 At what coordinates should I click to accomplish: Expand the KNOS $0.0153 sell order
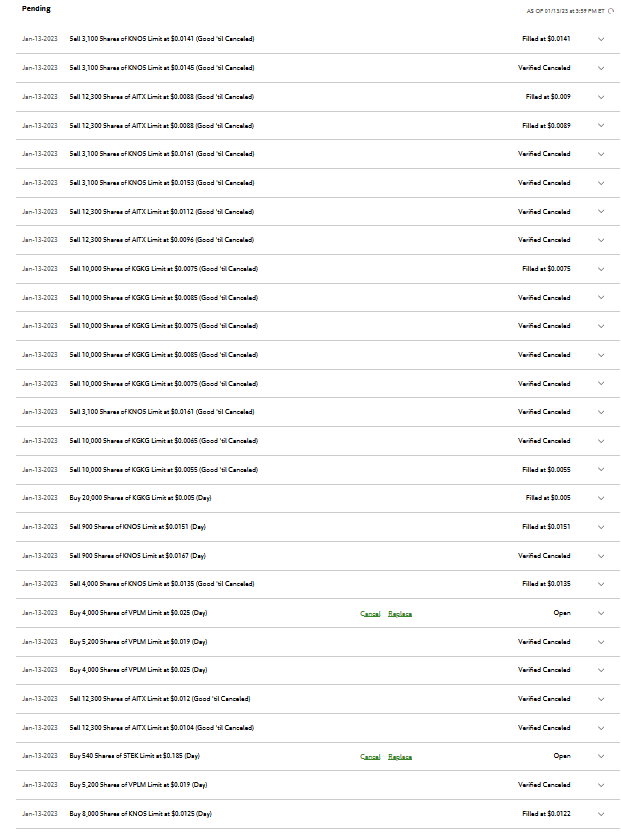601,183
